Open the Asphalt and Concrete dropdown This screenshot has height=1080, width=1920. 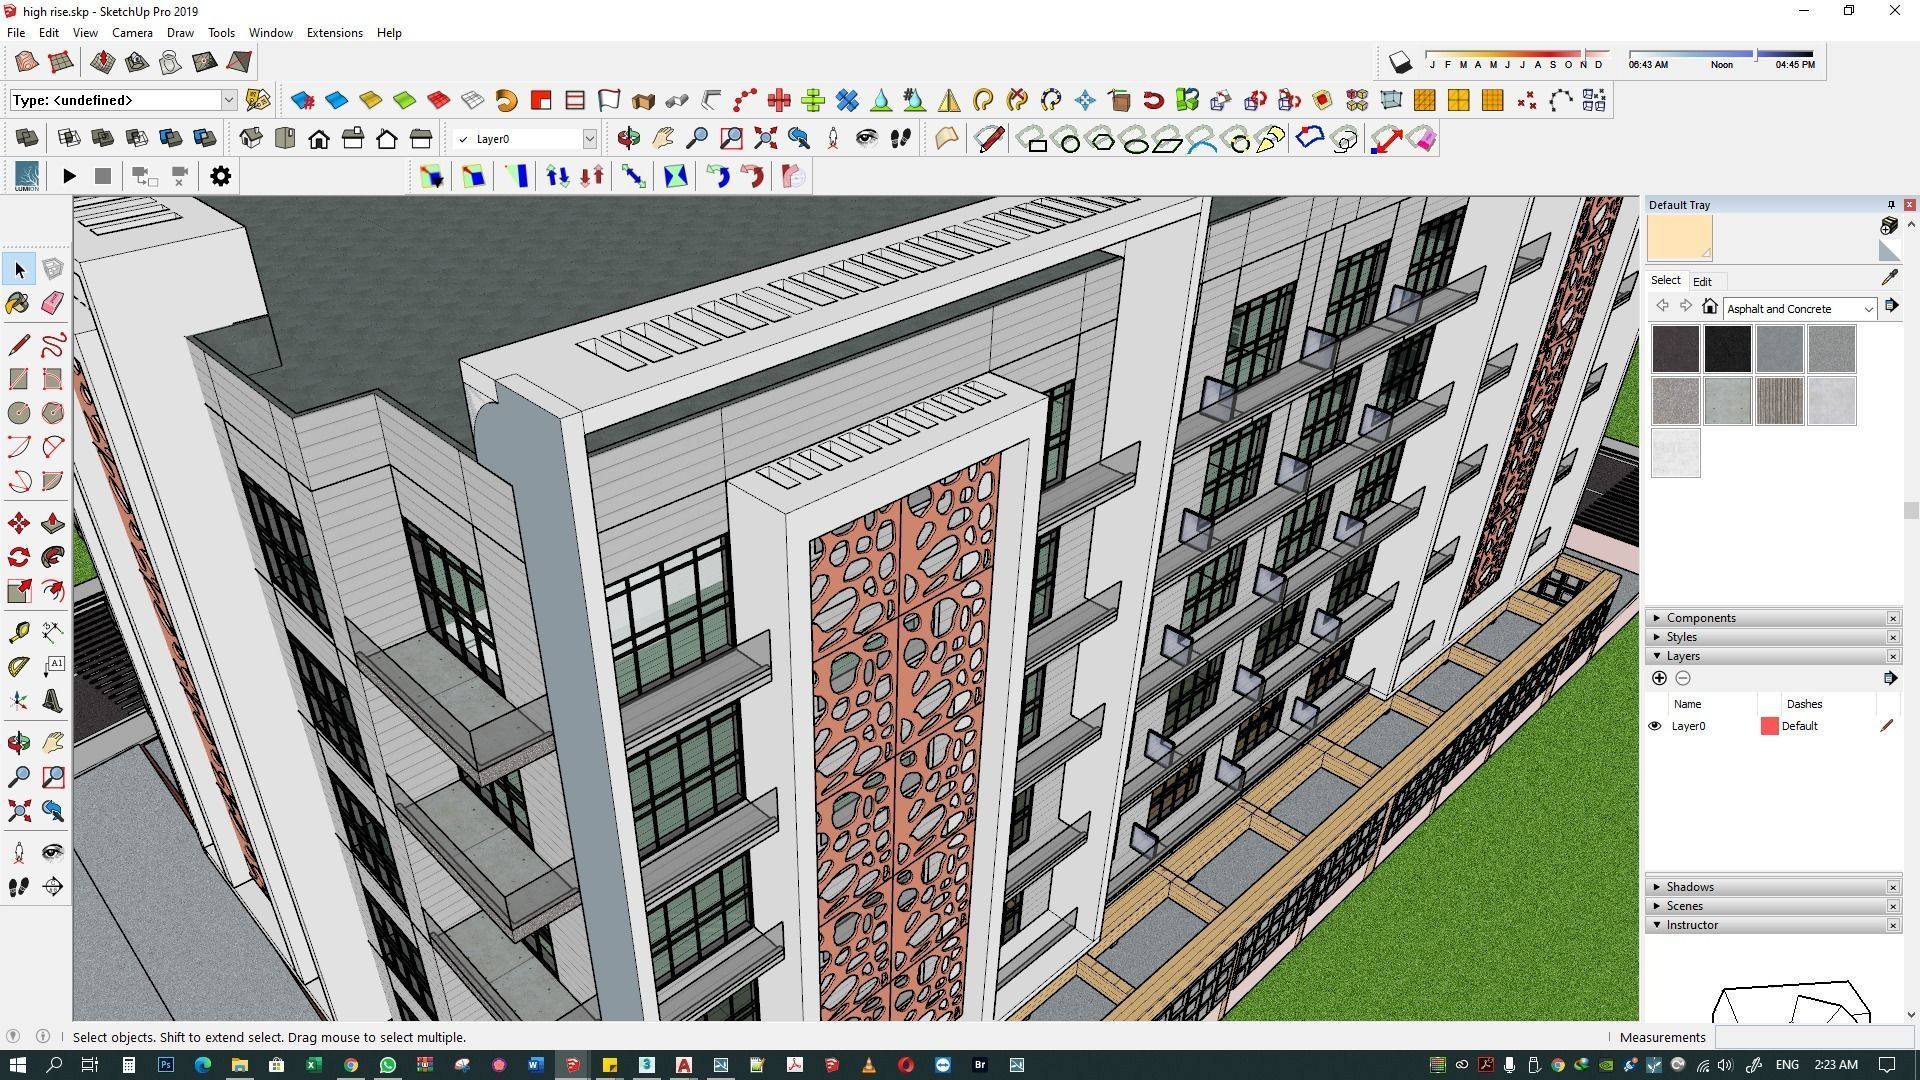coord(1867,309)
